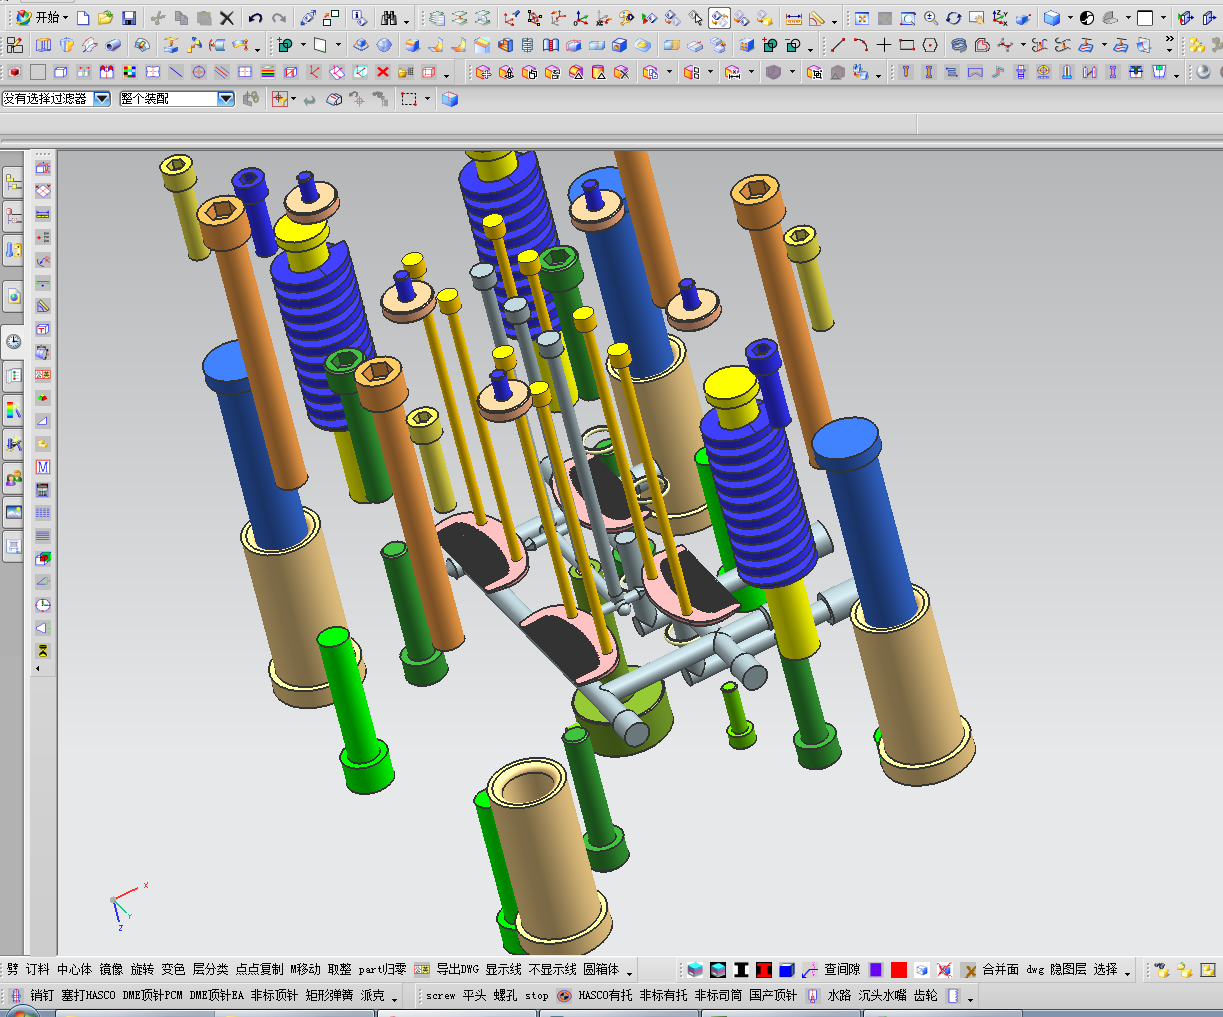
Task: Click the small clock icon in left vertical toolbar
Action: coord(43,605)
